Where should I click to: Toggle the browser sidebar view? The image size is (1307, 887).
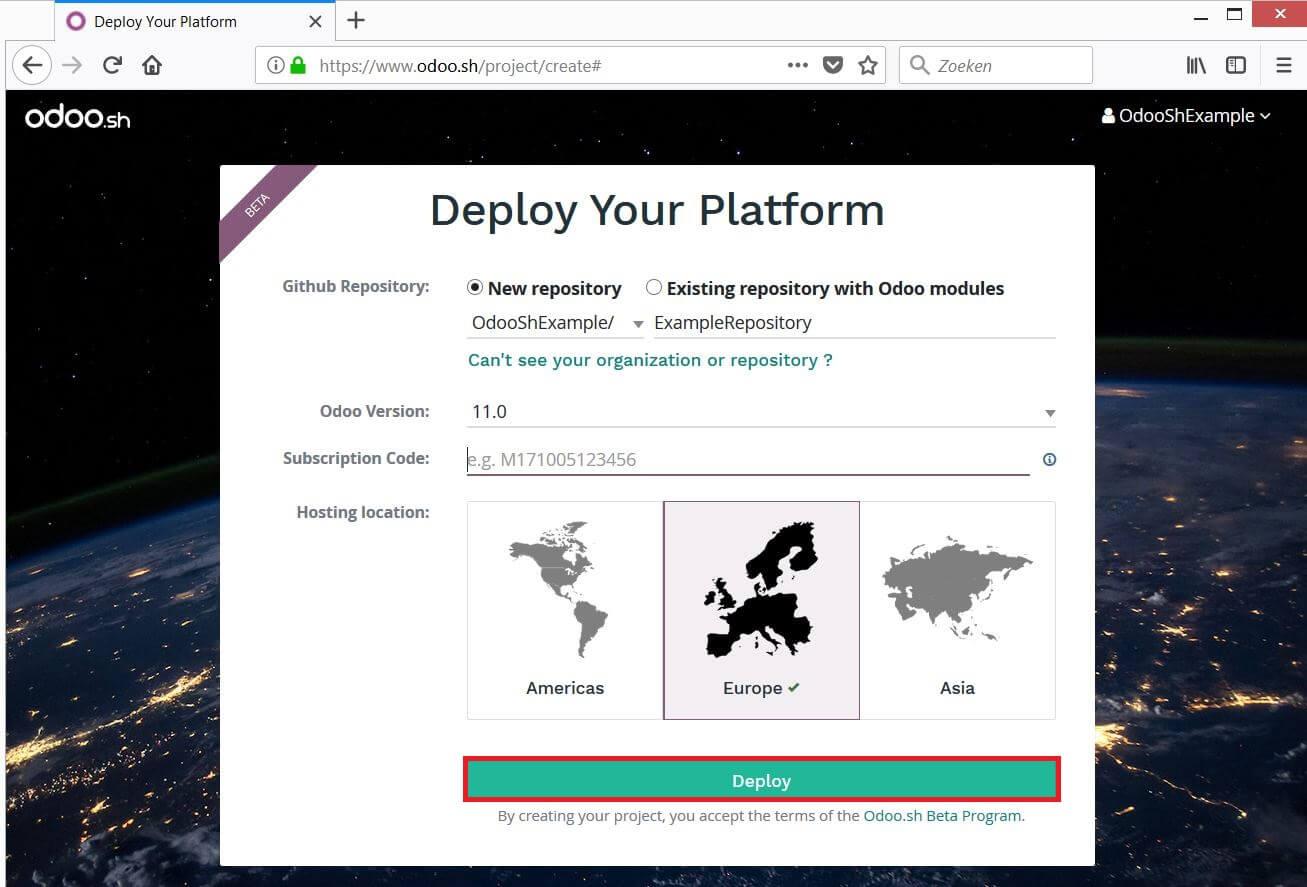tap(1236, 65)
